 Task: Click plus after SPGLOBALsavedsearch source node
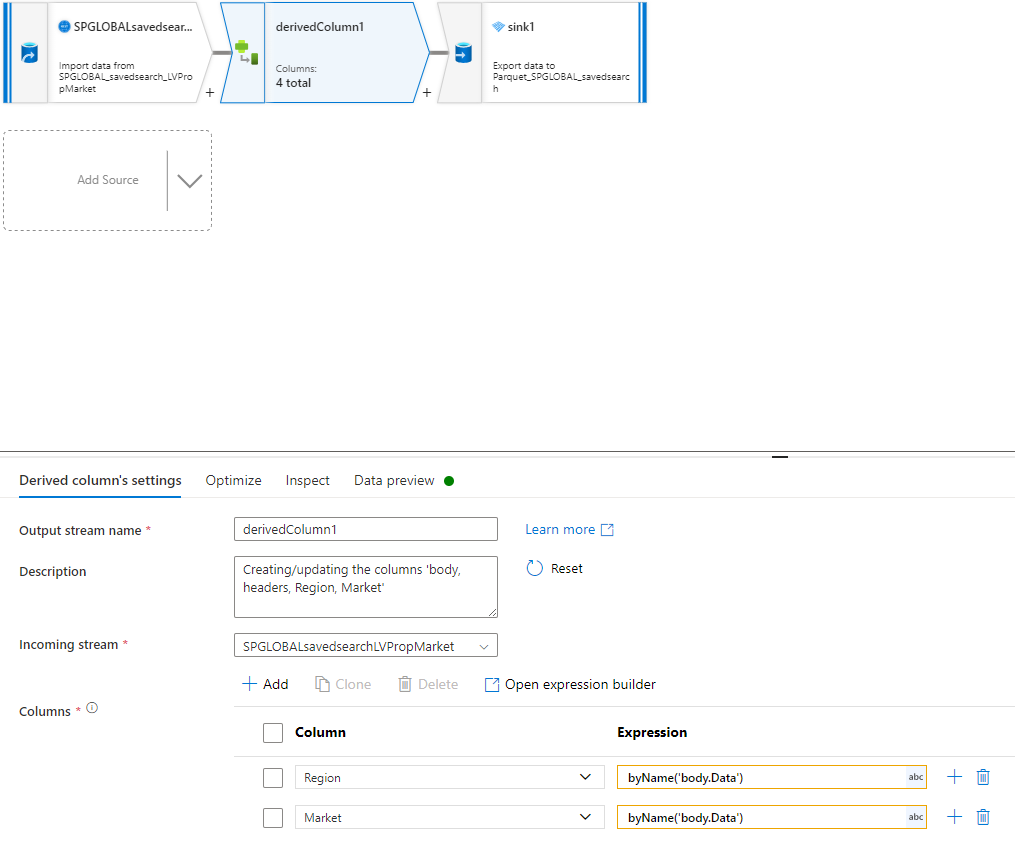(210, 93)
